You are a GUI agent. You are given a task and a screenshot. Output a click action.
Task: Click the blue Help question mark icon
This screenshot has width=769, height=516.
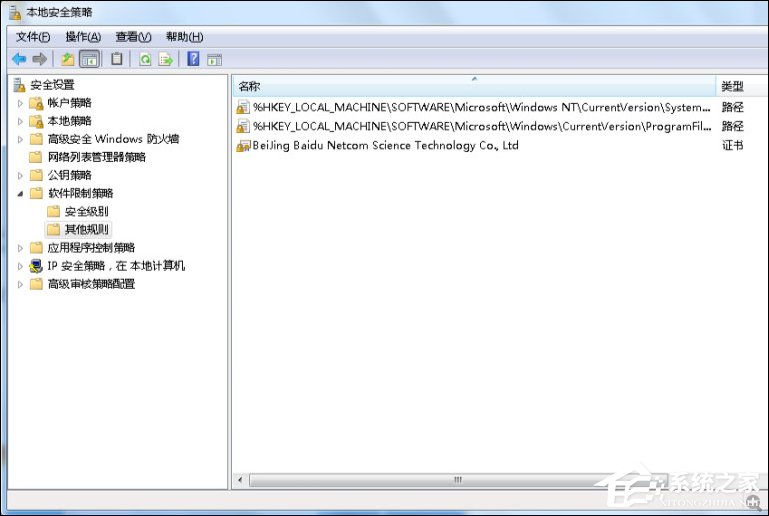[x=193, y=59]
